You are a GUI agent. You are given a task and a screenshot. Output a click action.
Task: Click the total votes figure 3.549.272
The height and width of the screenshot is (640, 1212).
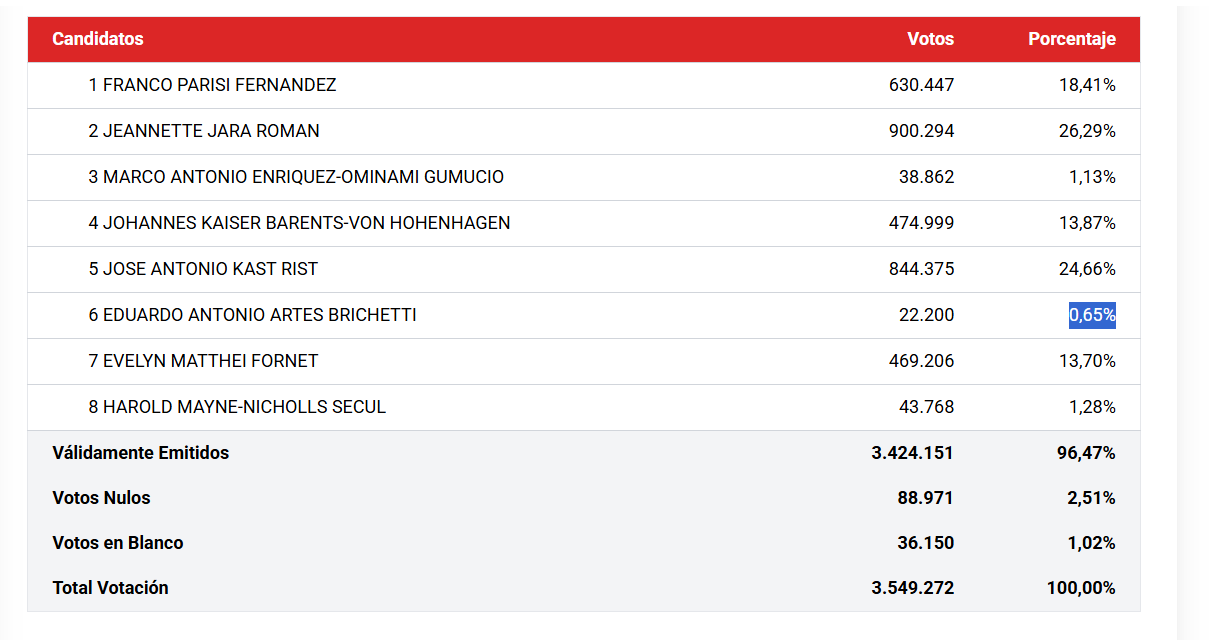[x=912, y=588]
